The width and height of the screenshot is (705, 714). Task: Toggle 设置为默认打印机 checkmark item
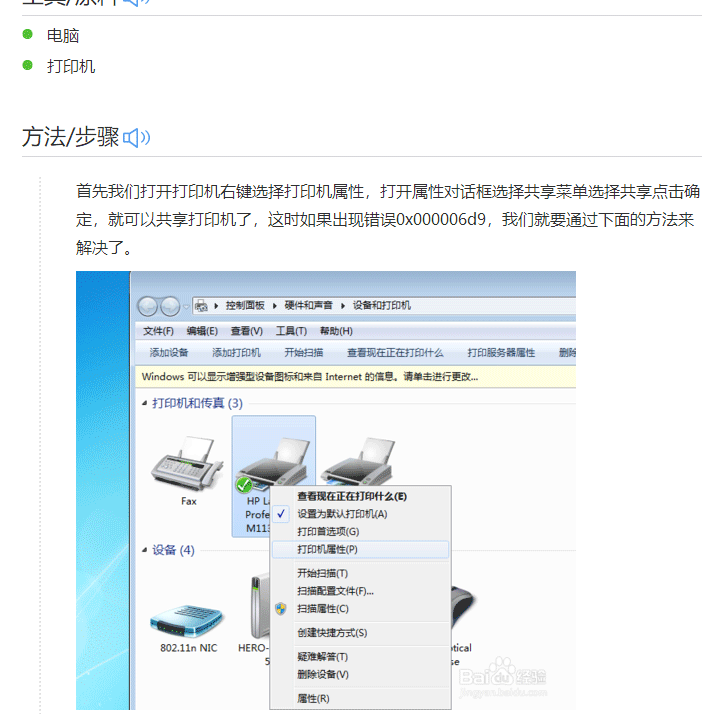(342, 514)
